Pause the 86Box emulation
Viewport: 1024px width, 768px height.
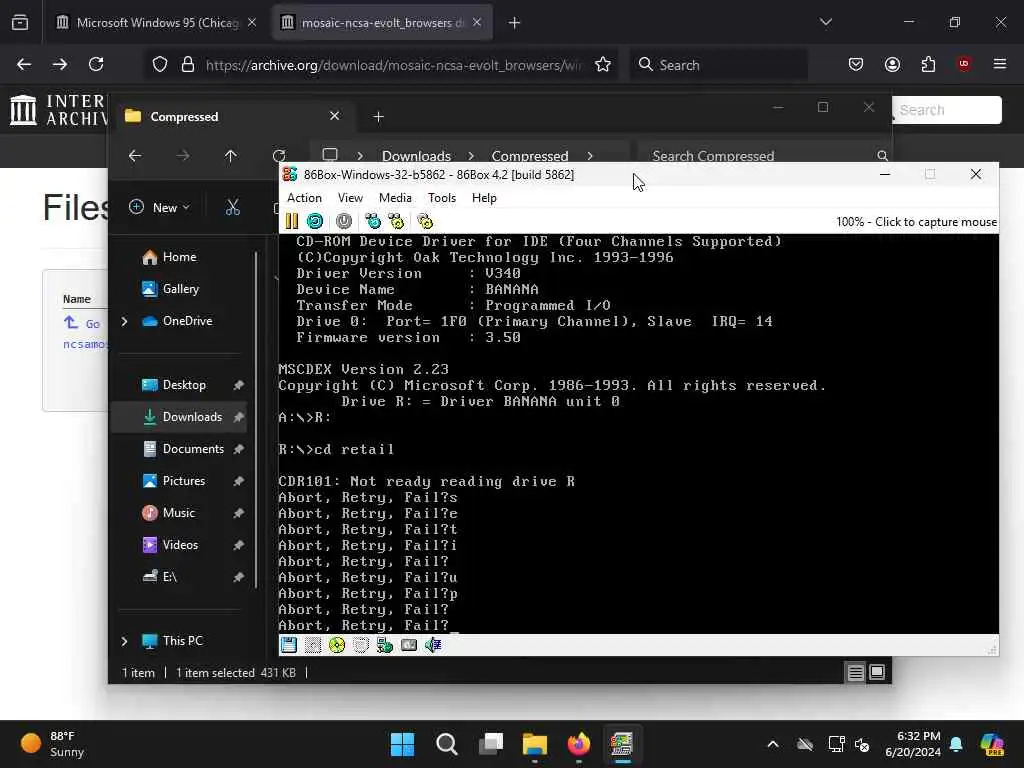(x=291, y=221)
